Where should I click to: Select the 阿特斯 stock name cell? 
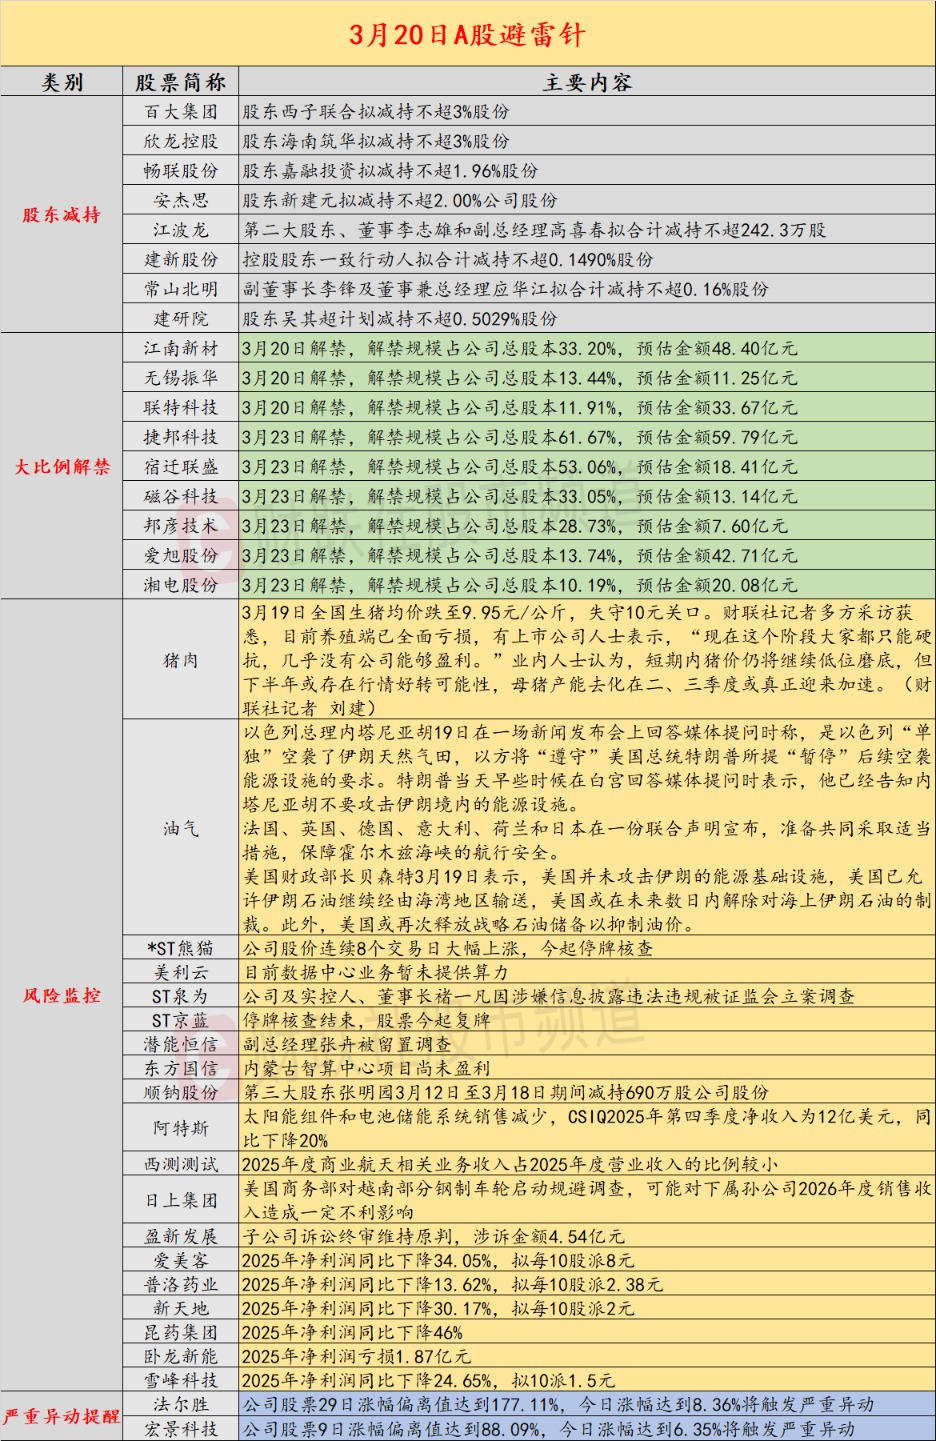(181, 1128)
